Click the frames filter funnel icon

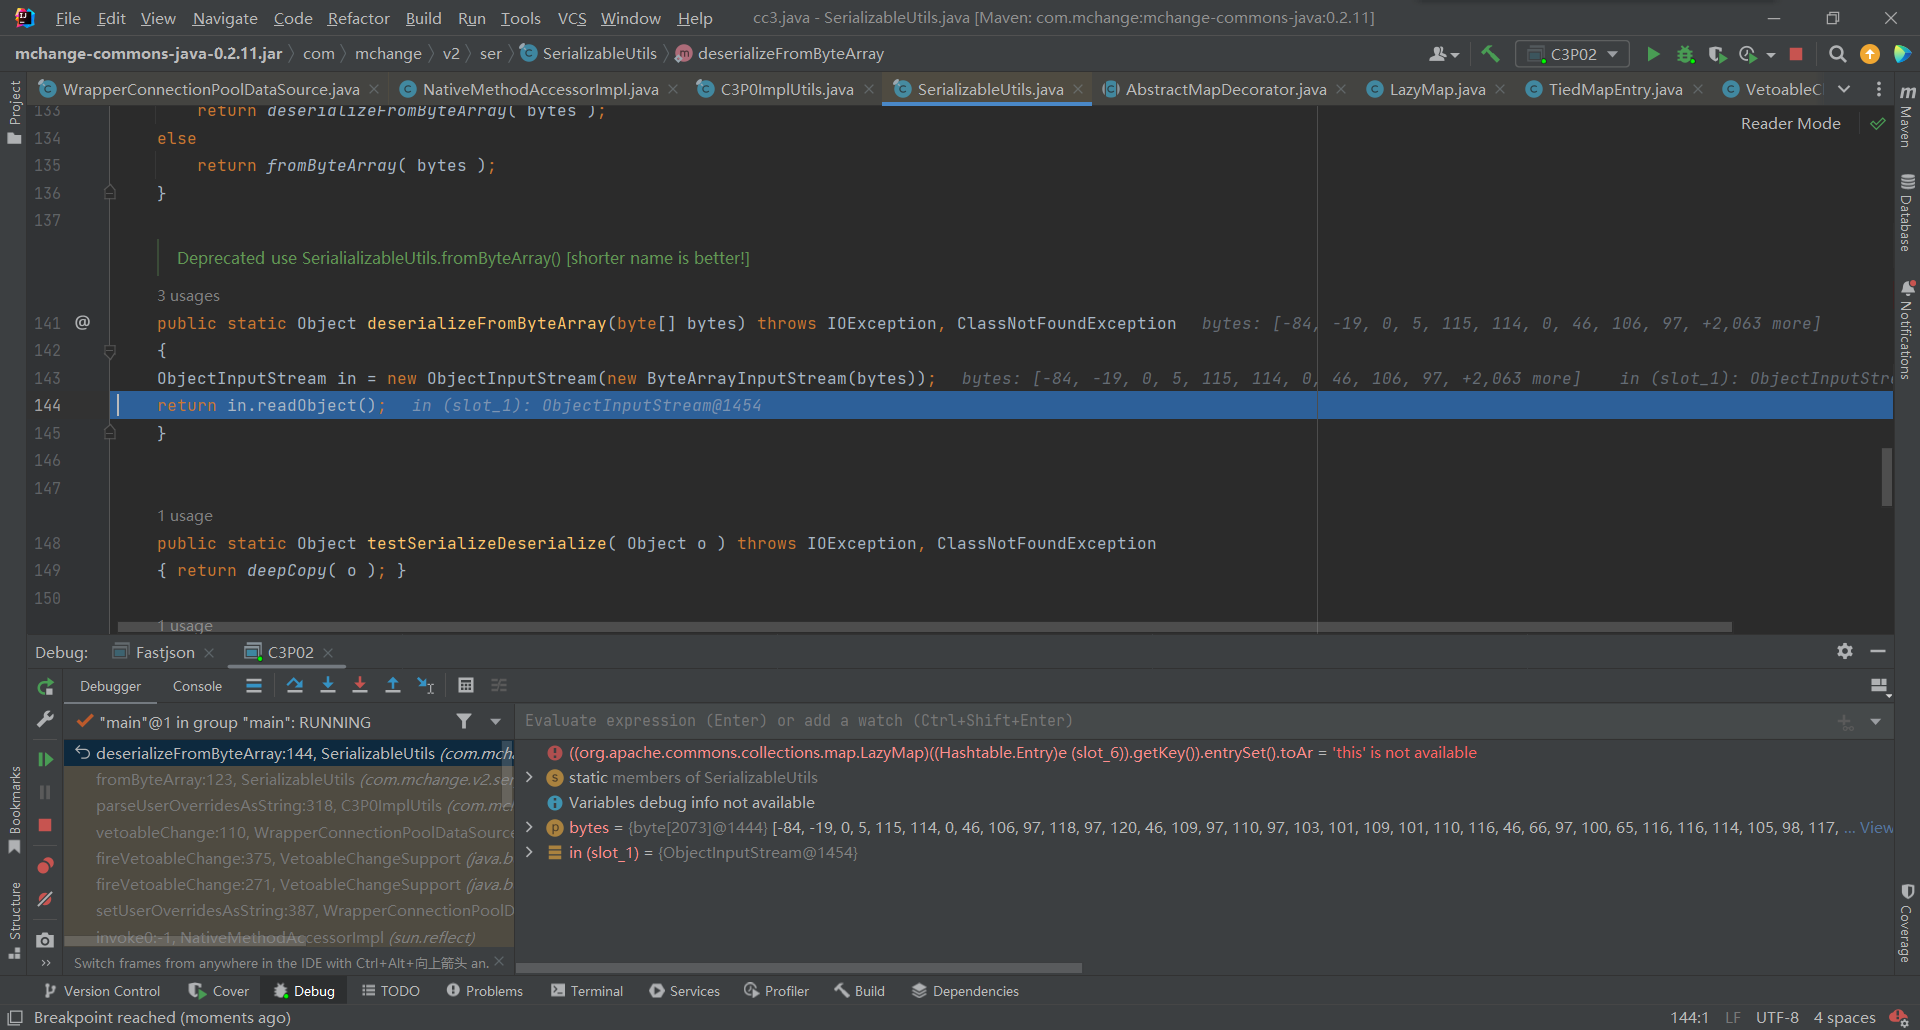(464, 721)
